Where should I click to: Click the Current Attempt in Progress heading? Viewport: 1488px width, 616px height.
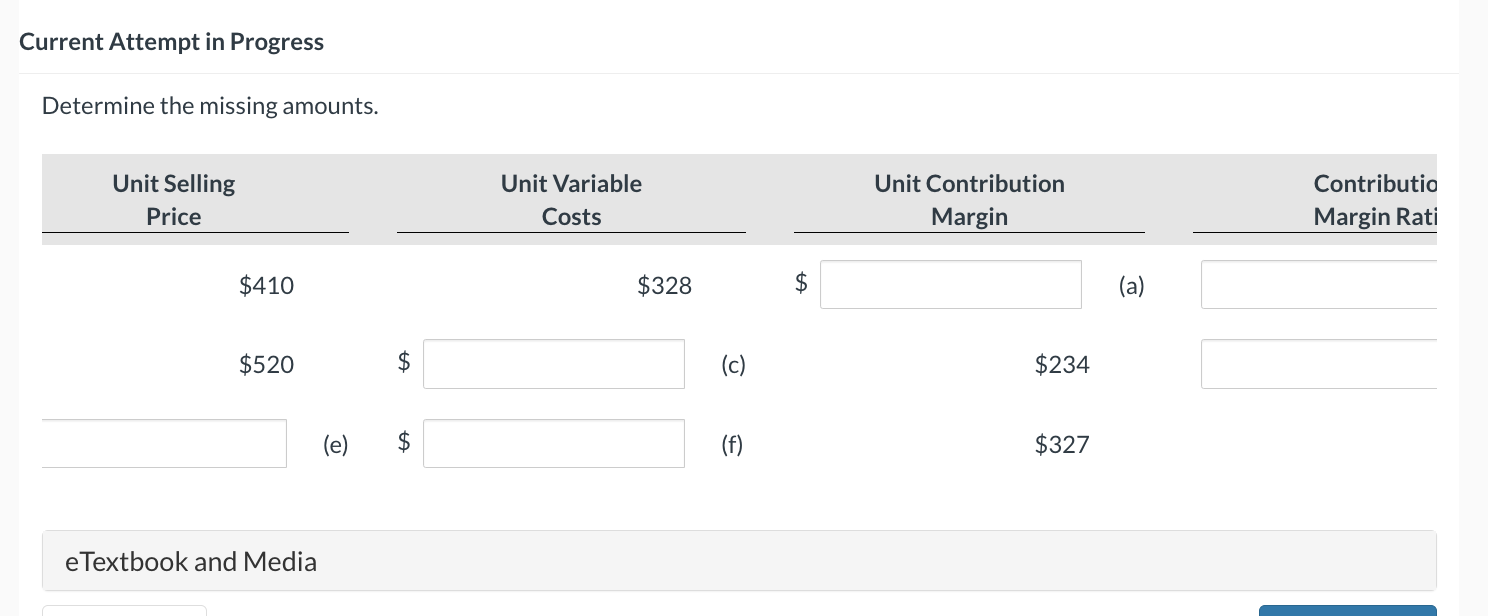pyautogui.click(x=171, y=41)
